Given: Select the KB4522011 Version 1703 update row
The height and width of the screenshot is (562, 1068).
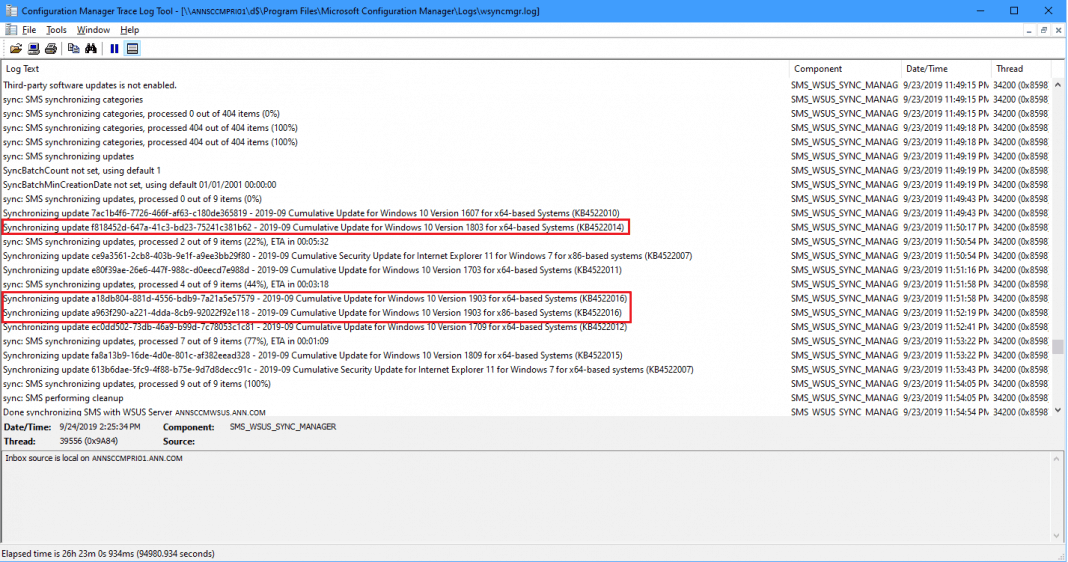Looking at the screenshot, I should (x=525, y=270).
